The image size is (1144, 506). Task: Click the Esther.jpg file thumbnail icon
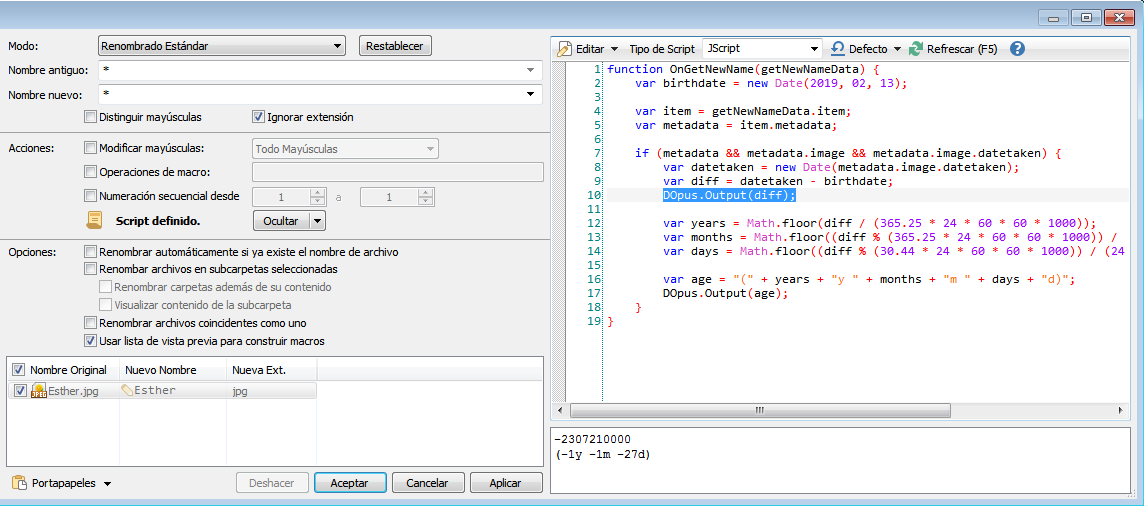pyautogui.click(x=39, y=391)
